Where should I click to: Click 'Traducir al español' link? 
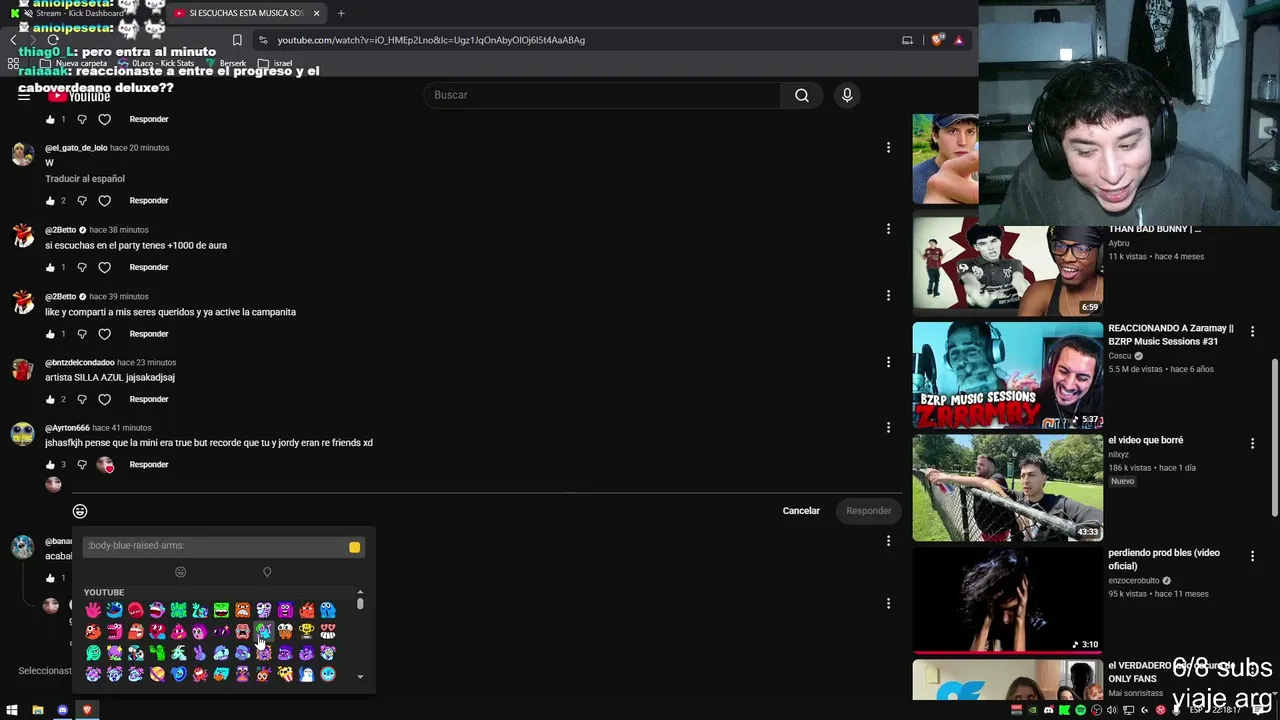tap(85, 179)
